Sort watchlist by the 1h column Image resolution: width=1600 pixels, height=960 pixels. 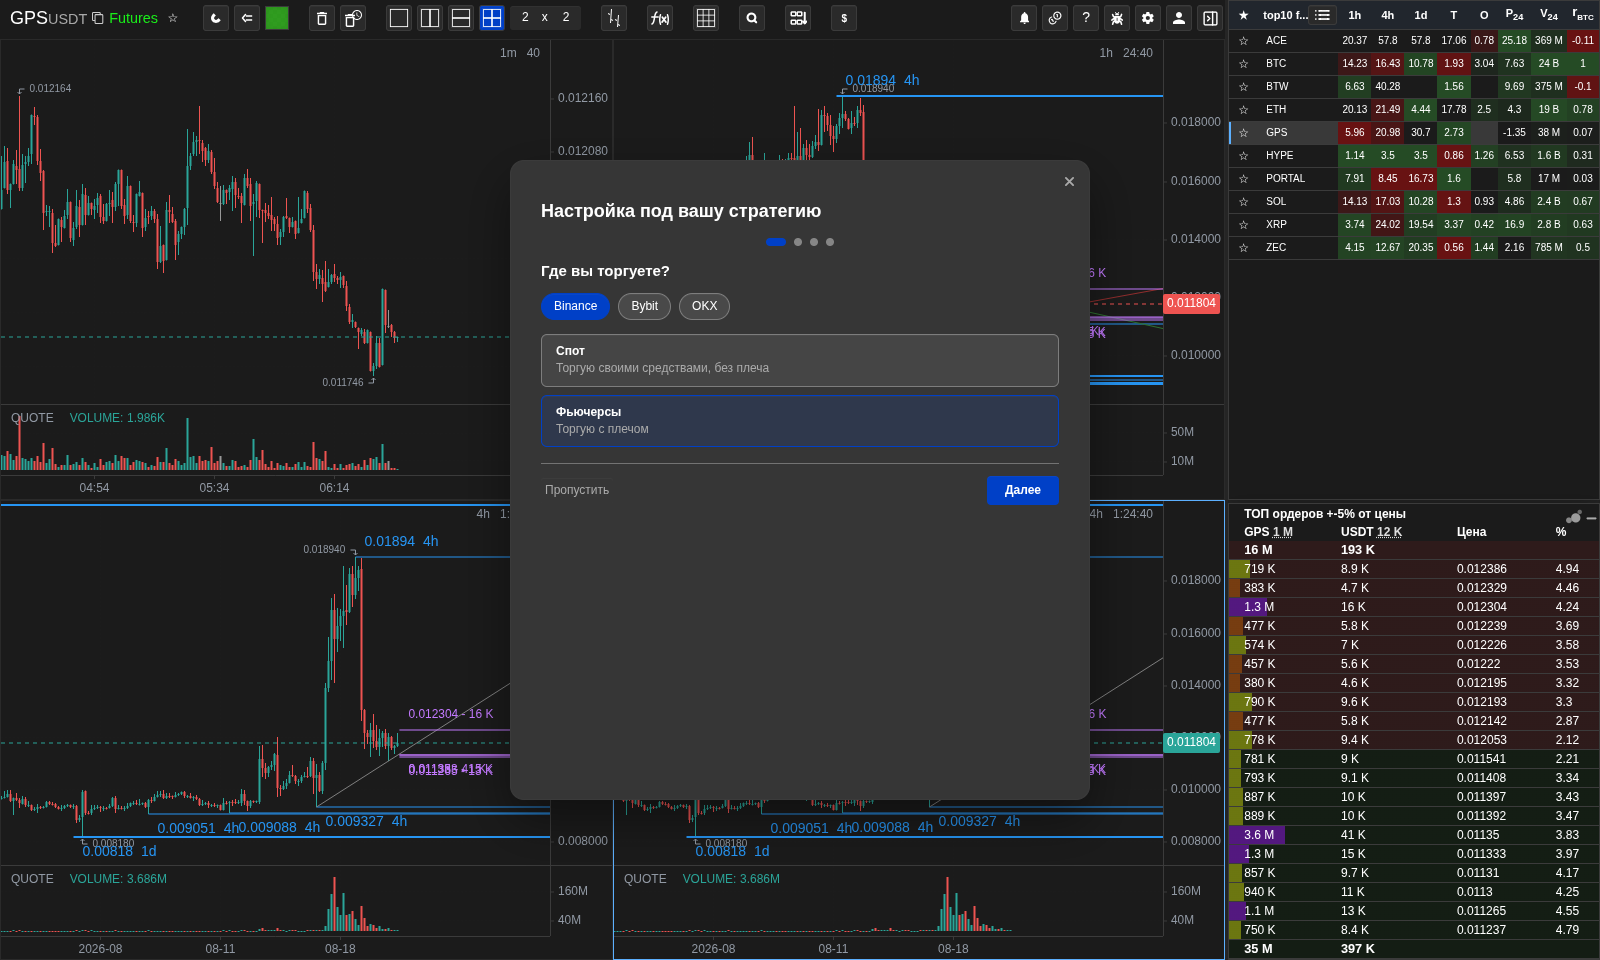(x=1355, y=15)
